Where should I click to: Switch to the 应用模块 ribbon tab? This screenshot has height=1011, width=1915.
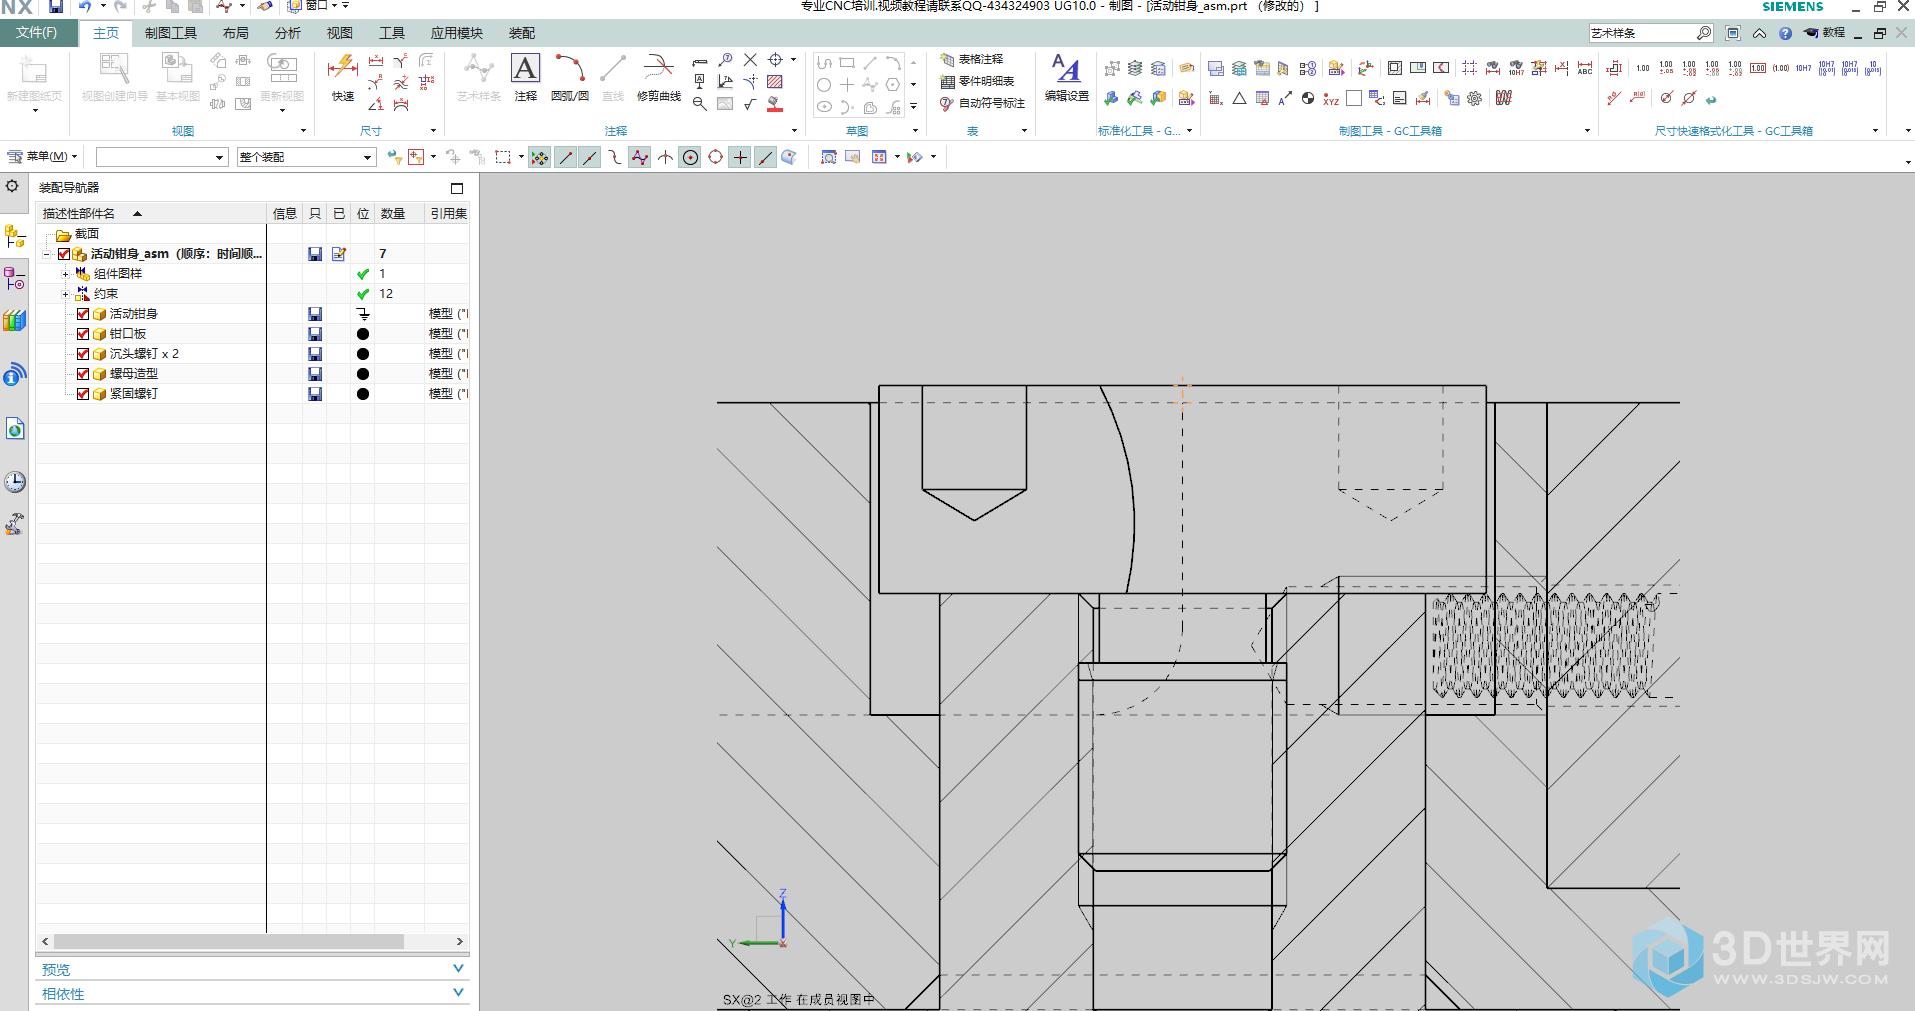click(457, 33)
